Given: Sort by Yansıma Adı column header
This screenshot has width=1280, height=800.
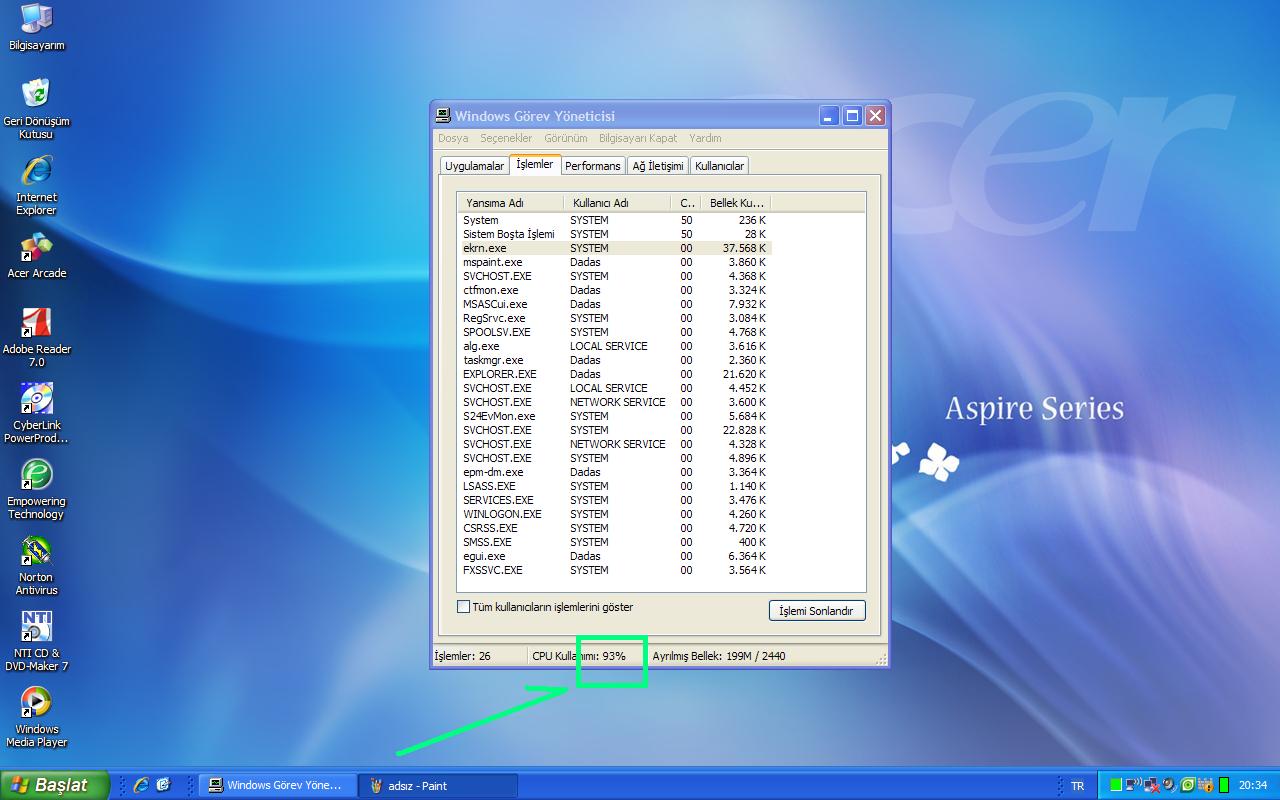Looking at the screenshot, I should click(x=510, y=203).
